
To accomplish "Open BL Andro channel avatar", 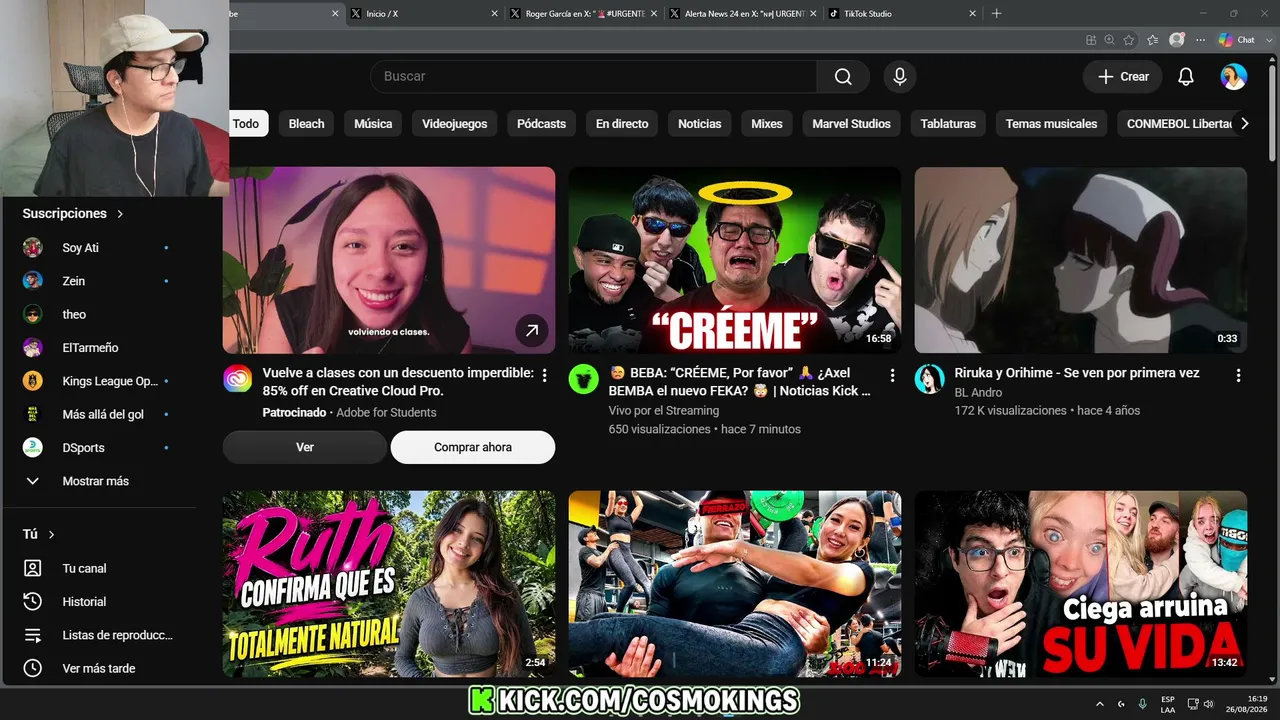I will point(929,379).
